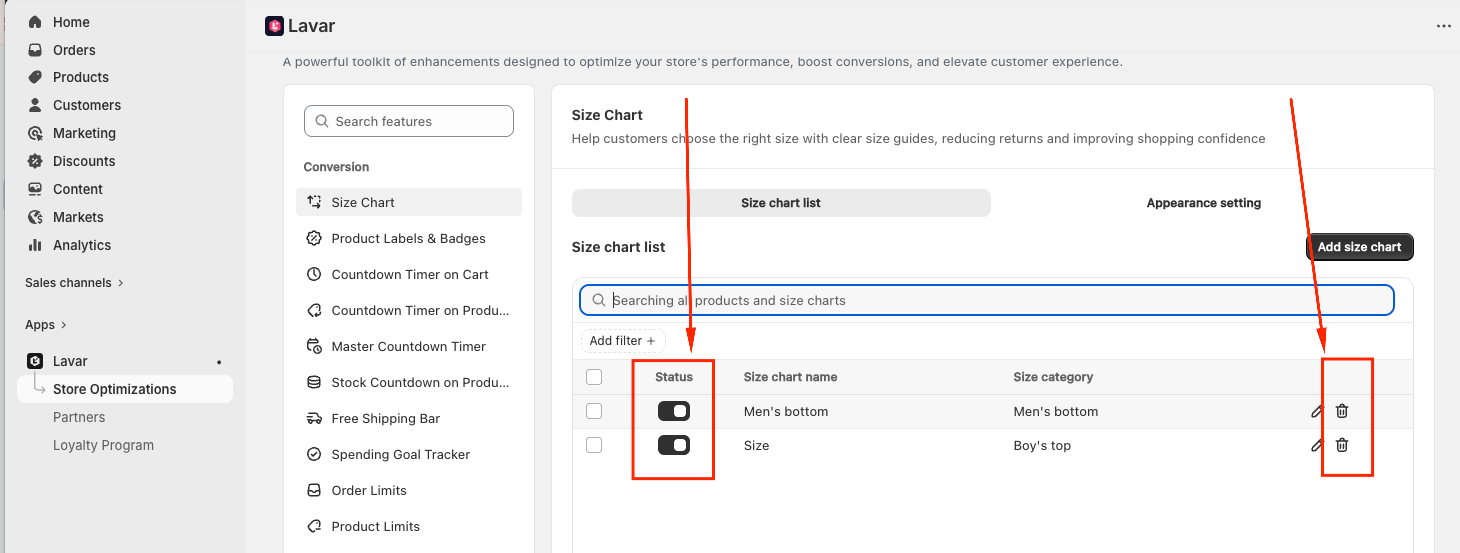Click the Countdown Timer on Cart clock icon
This screenshot has height=553, width=1460.
314,274
